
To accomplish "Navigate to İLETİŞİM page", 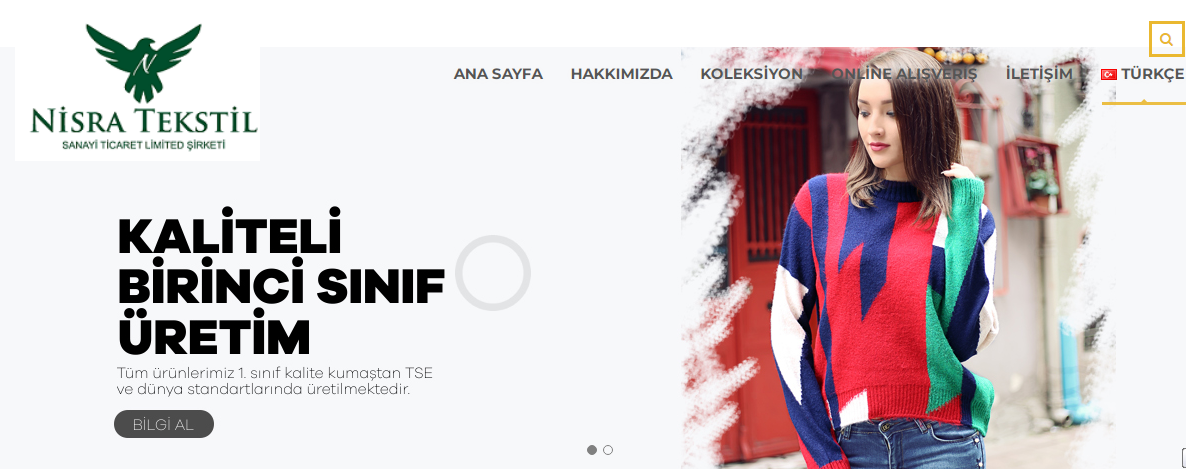I will (x=1039, y=74).
